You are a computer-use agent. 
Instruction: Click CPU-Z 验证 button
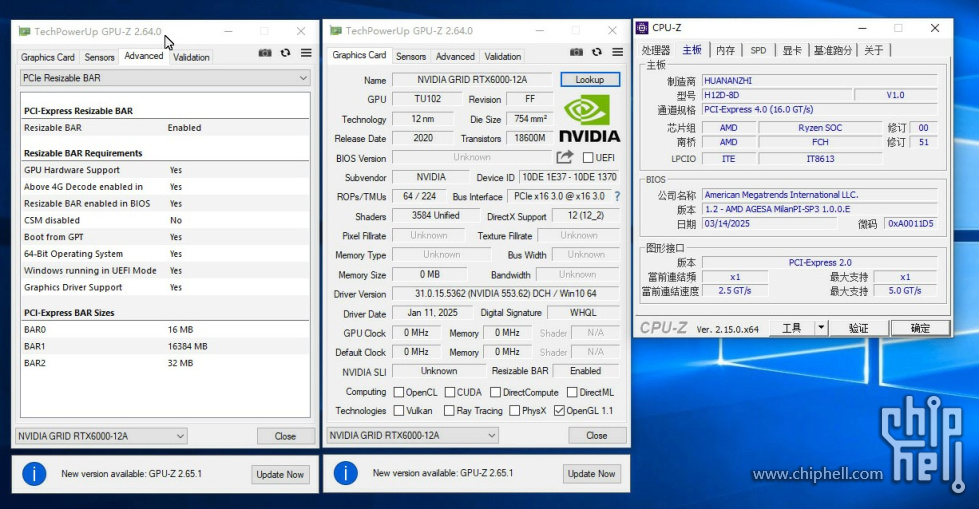point(858,328)
